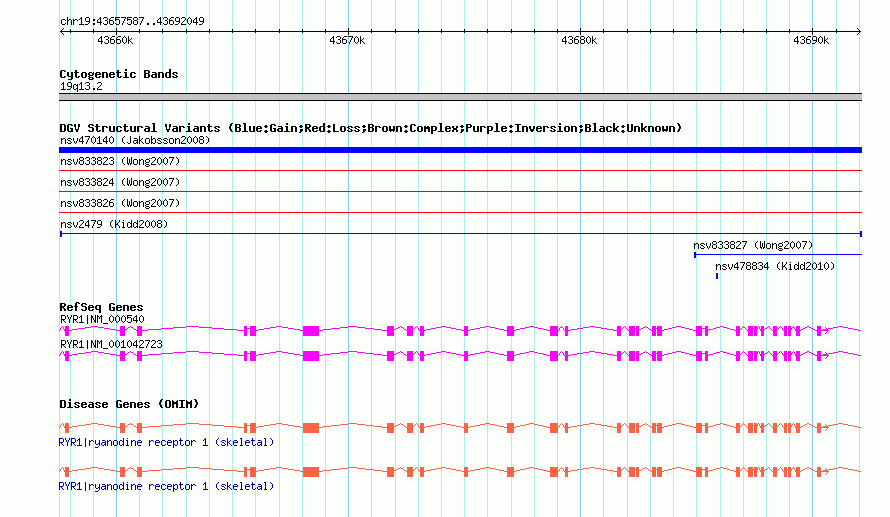Select the red line under nsv833824
890x517 pixels.
460,191
